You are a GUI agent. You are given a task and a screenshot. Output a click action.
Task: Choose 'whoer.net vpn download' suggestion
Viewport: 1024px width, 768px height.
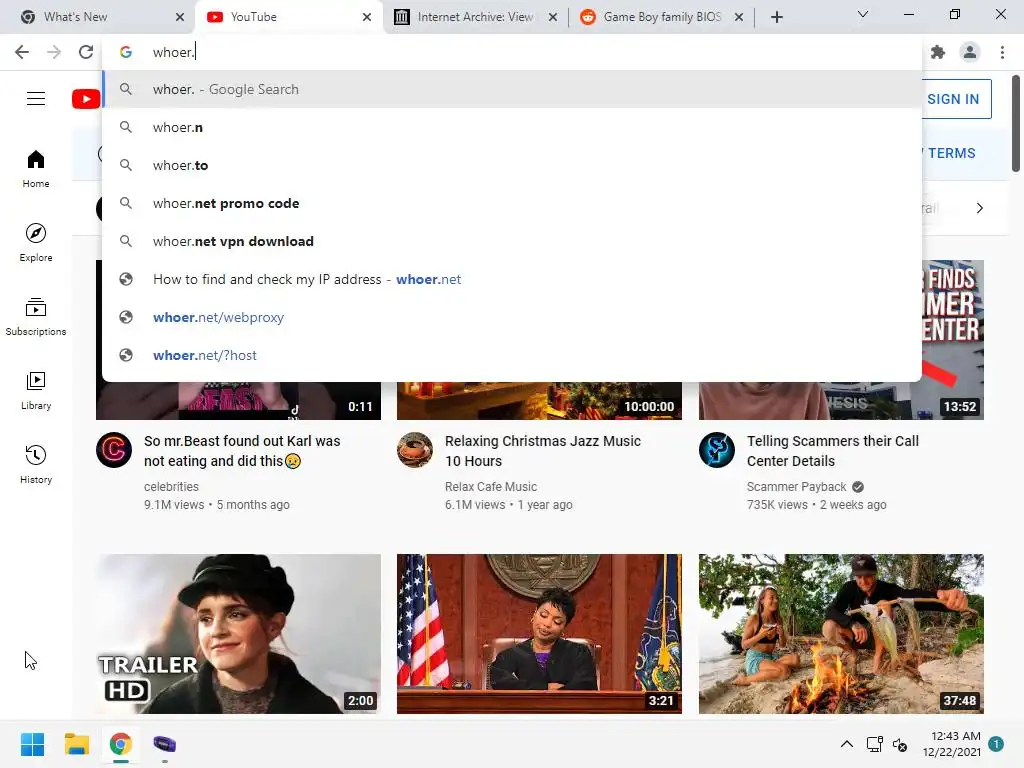pyautogui.click(x=512, y=241)
